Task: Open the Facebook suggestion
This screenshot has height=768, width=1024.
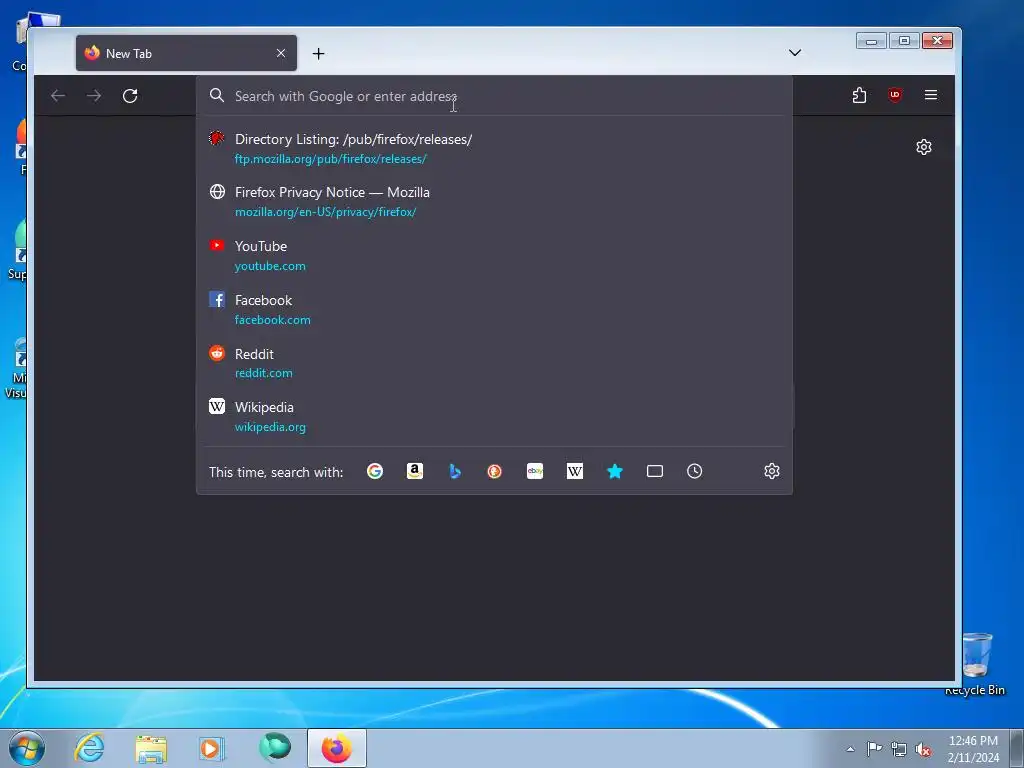Action: [x=494, y=310]
